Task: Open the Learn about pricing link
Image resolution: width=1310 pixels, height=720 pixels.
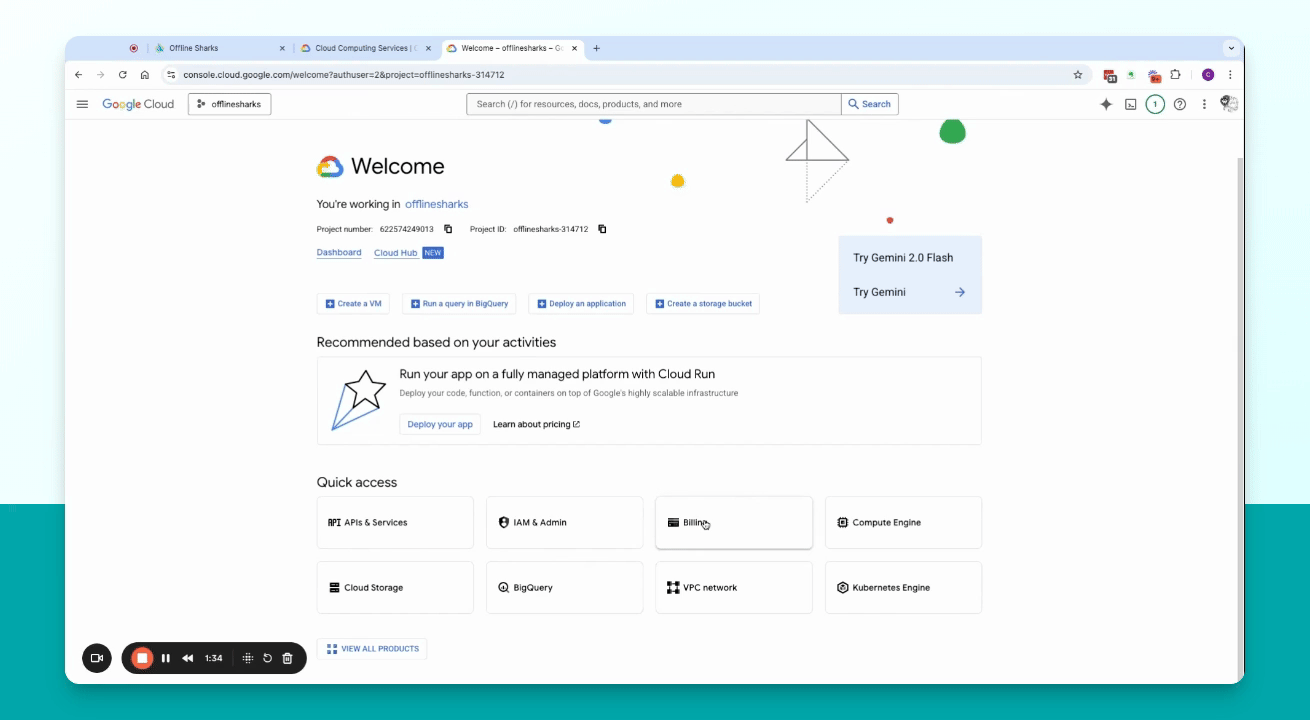Action: [x=536, y=424]
